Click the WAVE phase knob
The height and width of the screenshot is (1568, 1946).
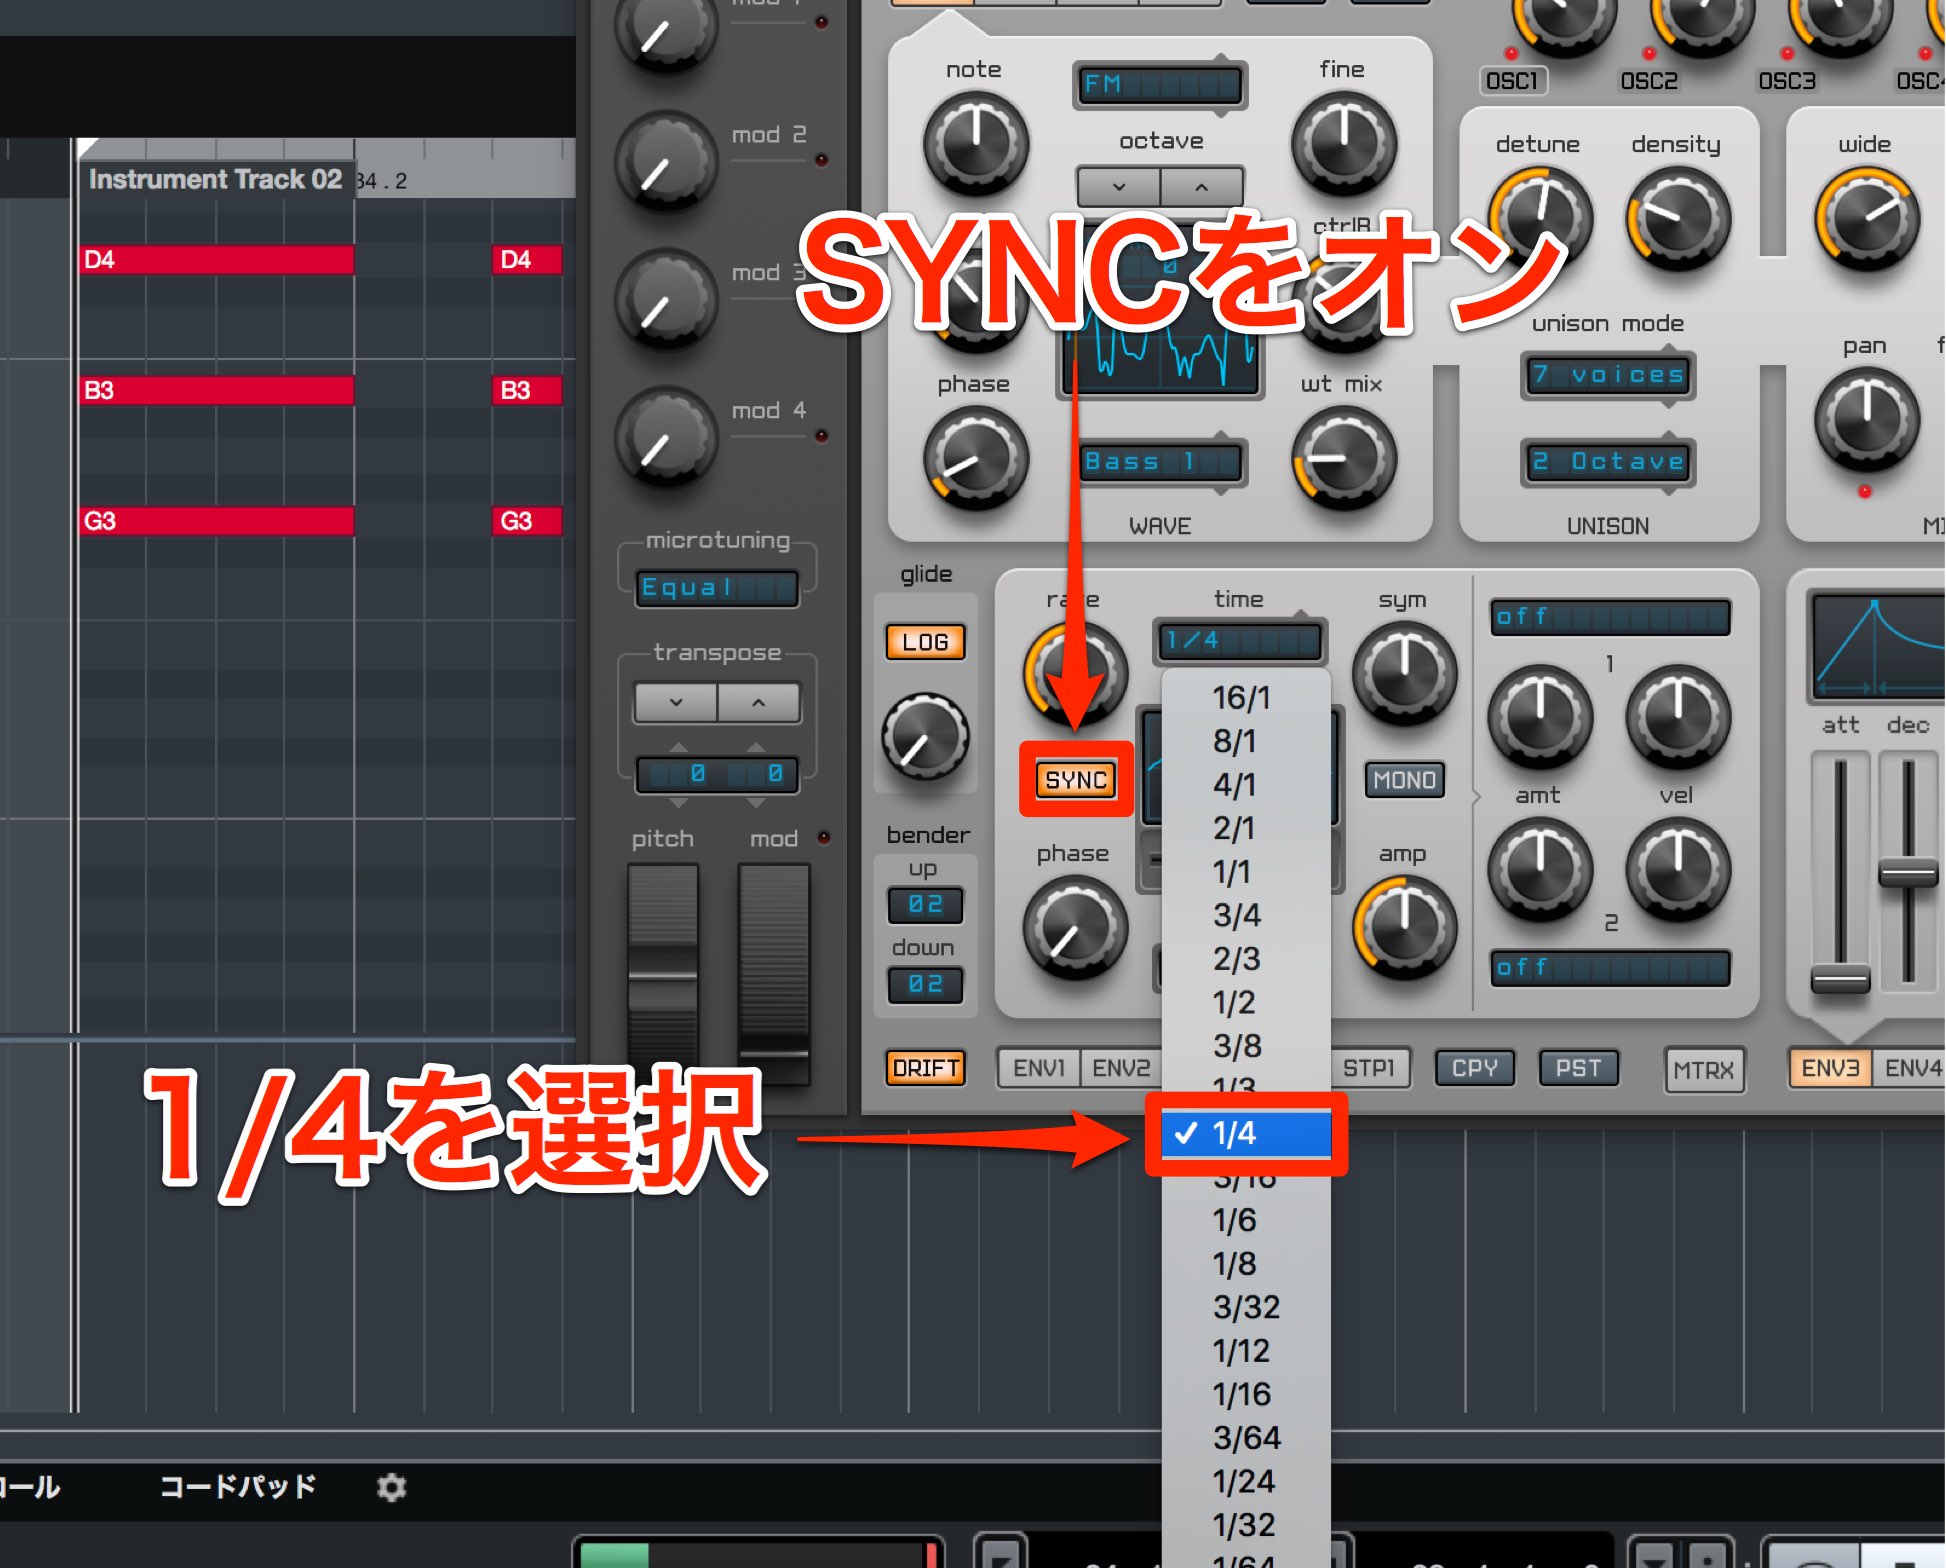coord(975,460)
